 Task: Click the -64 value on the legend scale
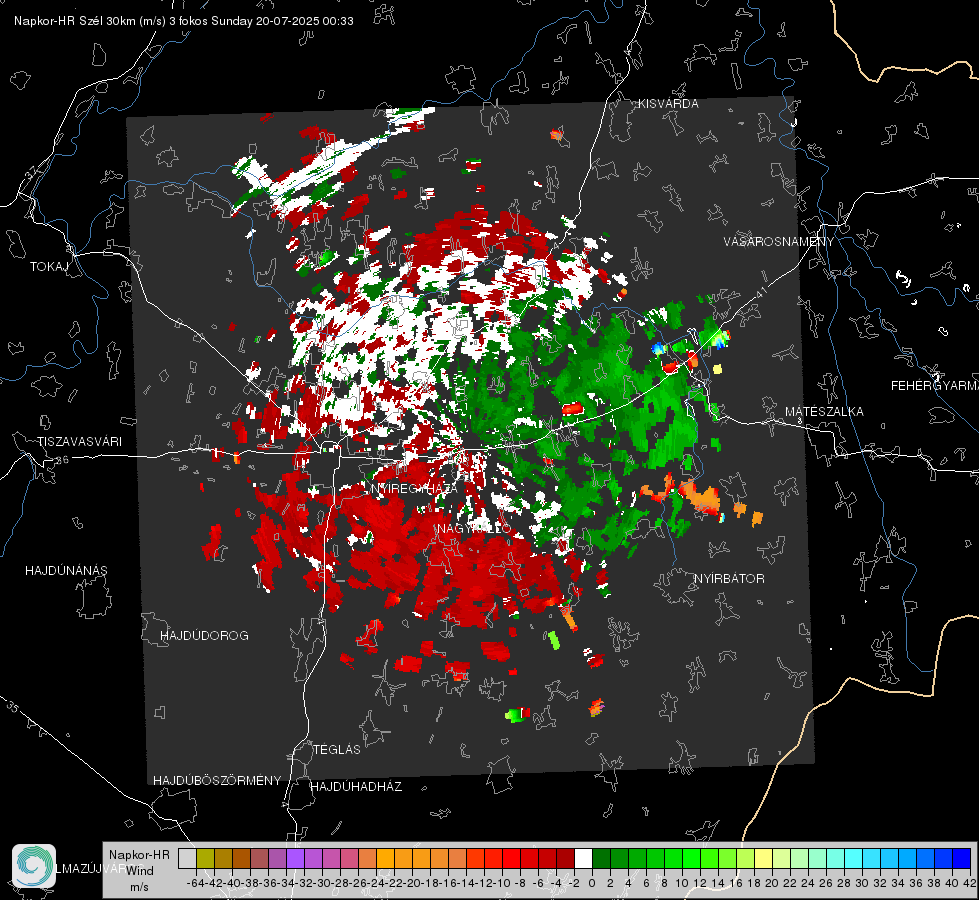(195, 883)
